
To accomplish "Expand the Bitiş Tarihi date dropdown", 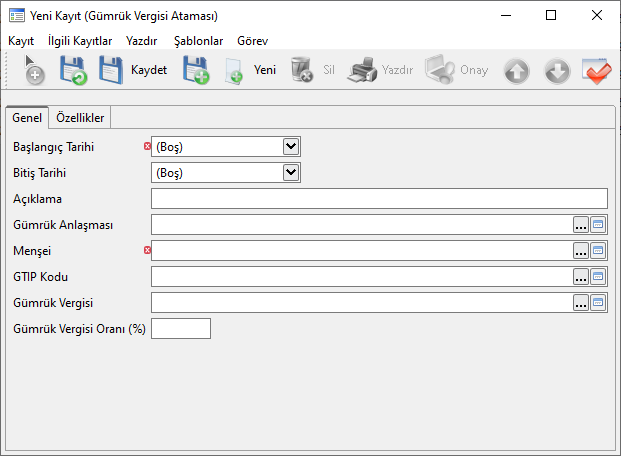I will coord(291,172).
